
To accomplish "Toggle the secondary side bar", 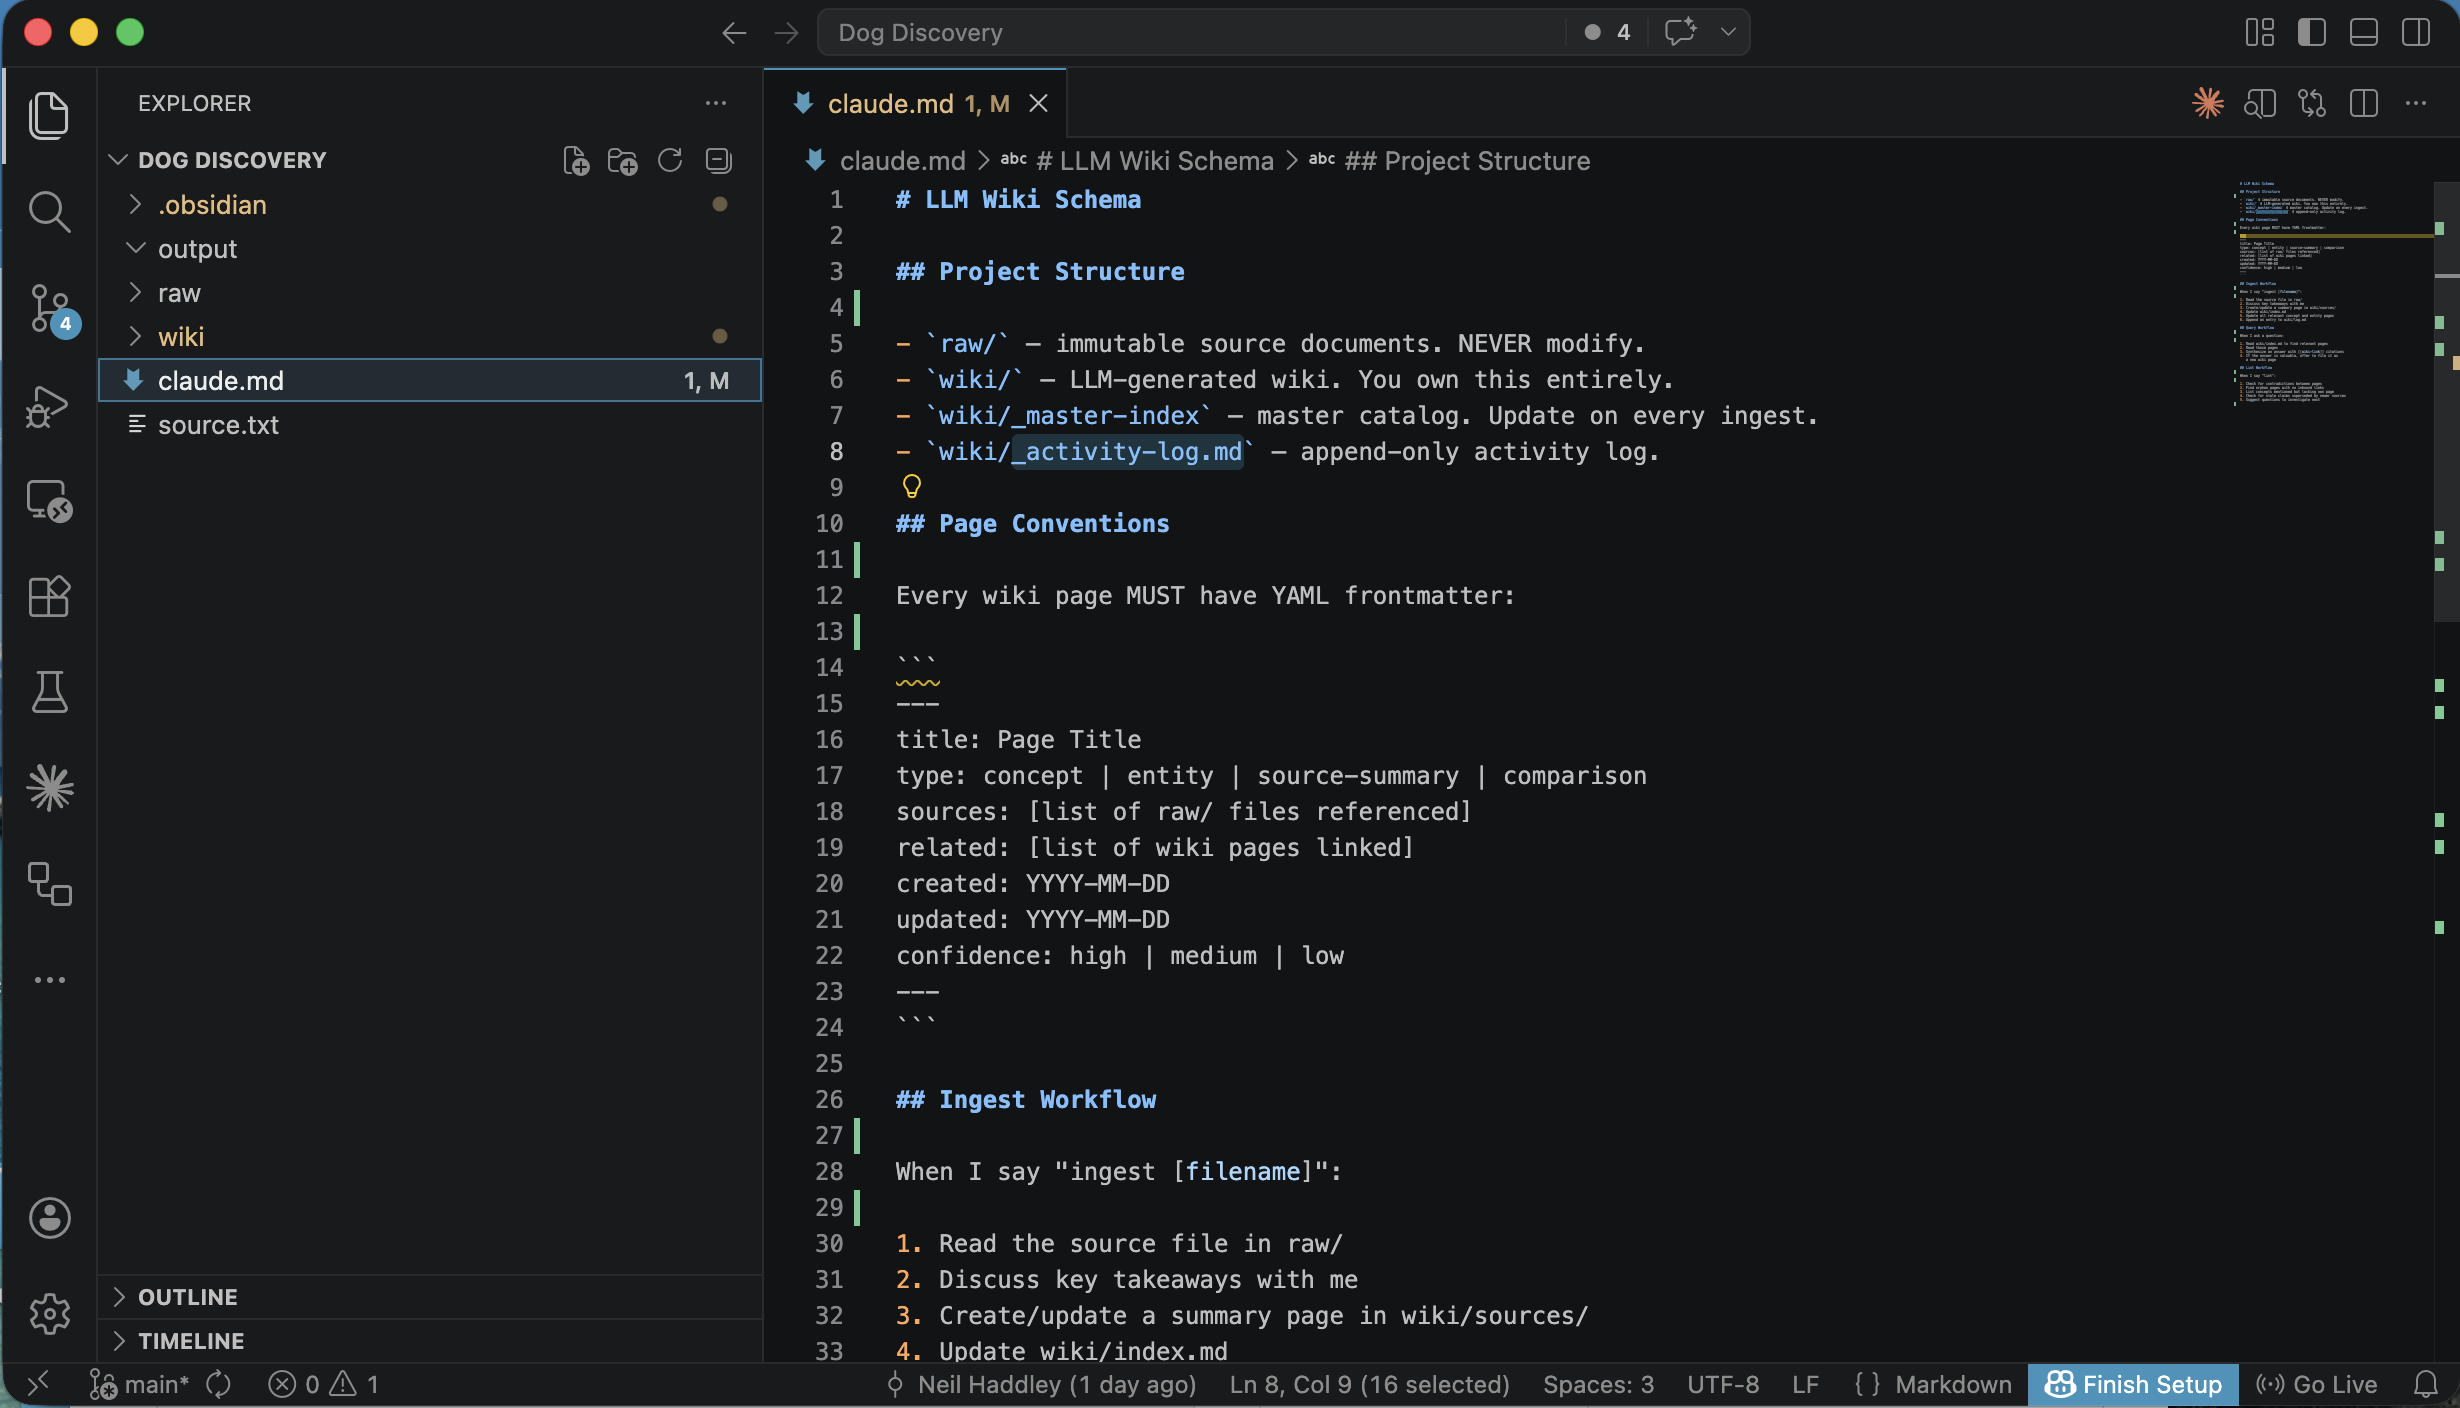I will click(2416, 32).
